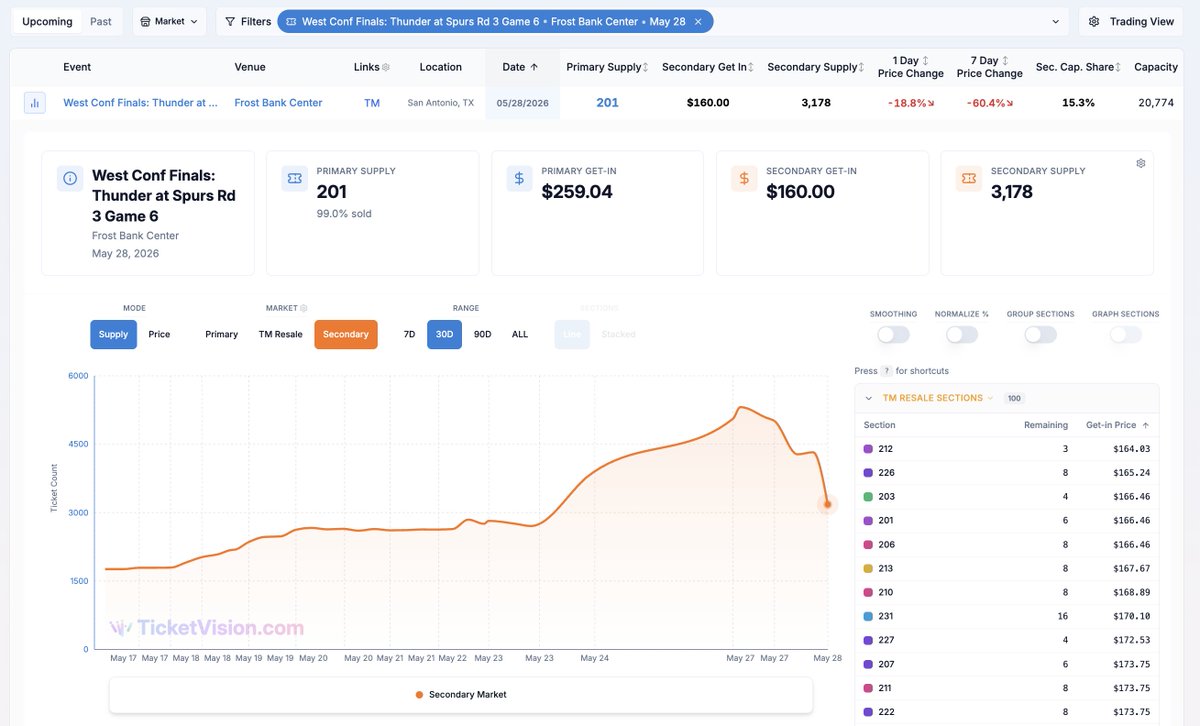Enable the Group Sections switch
The image size is (1200, 726).
point(1040,334)
